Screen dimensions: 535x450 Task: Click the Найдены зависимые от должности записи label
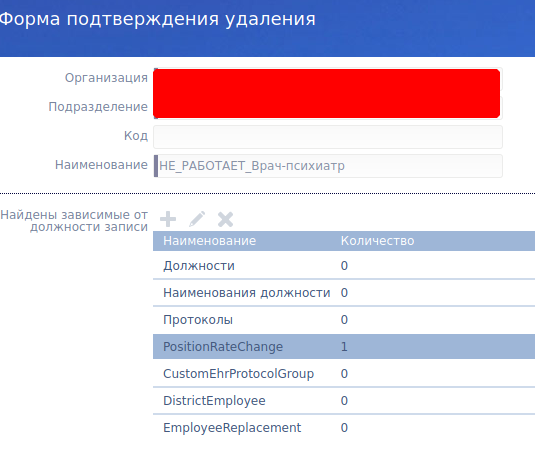click(74, 221)
